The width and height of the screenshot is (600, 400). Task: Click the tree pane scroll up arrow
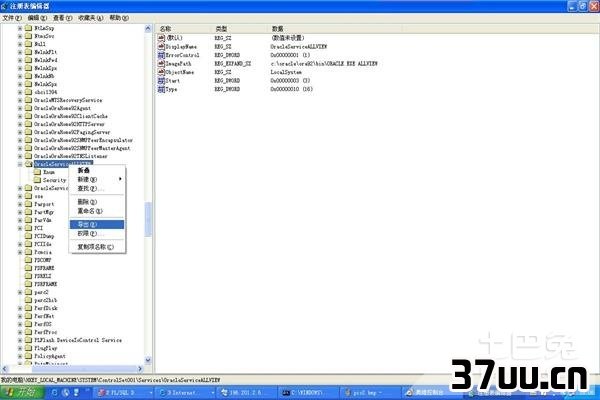tap(148, 28)
